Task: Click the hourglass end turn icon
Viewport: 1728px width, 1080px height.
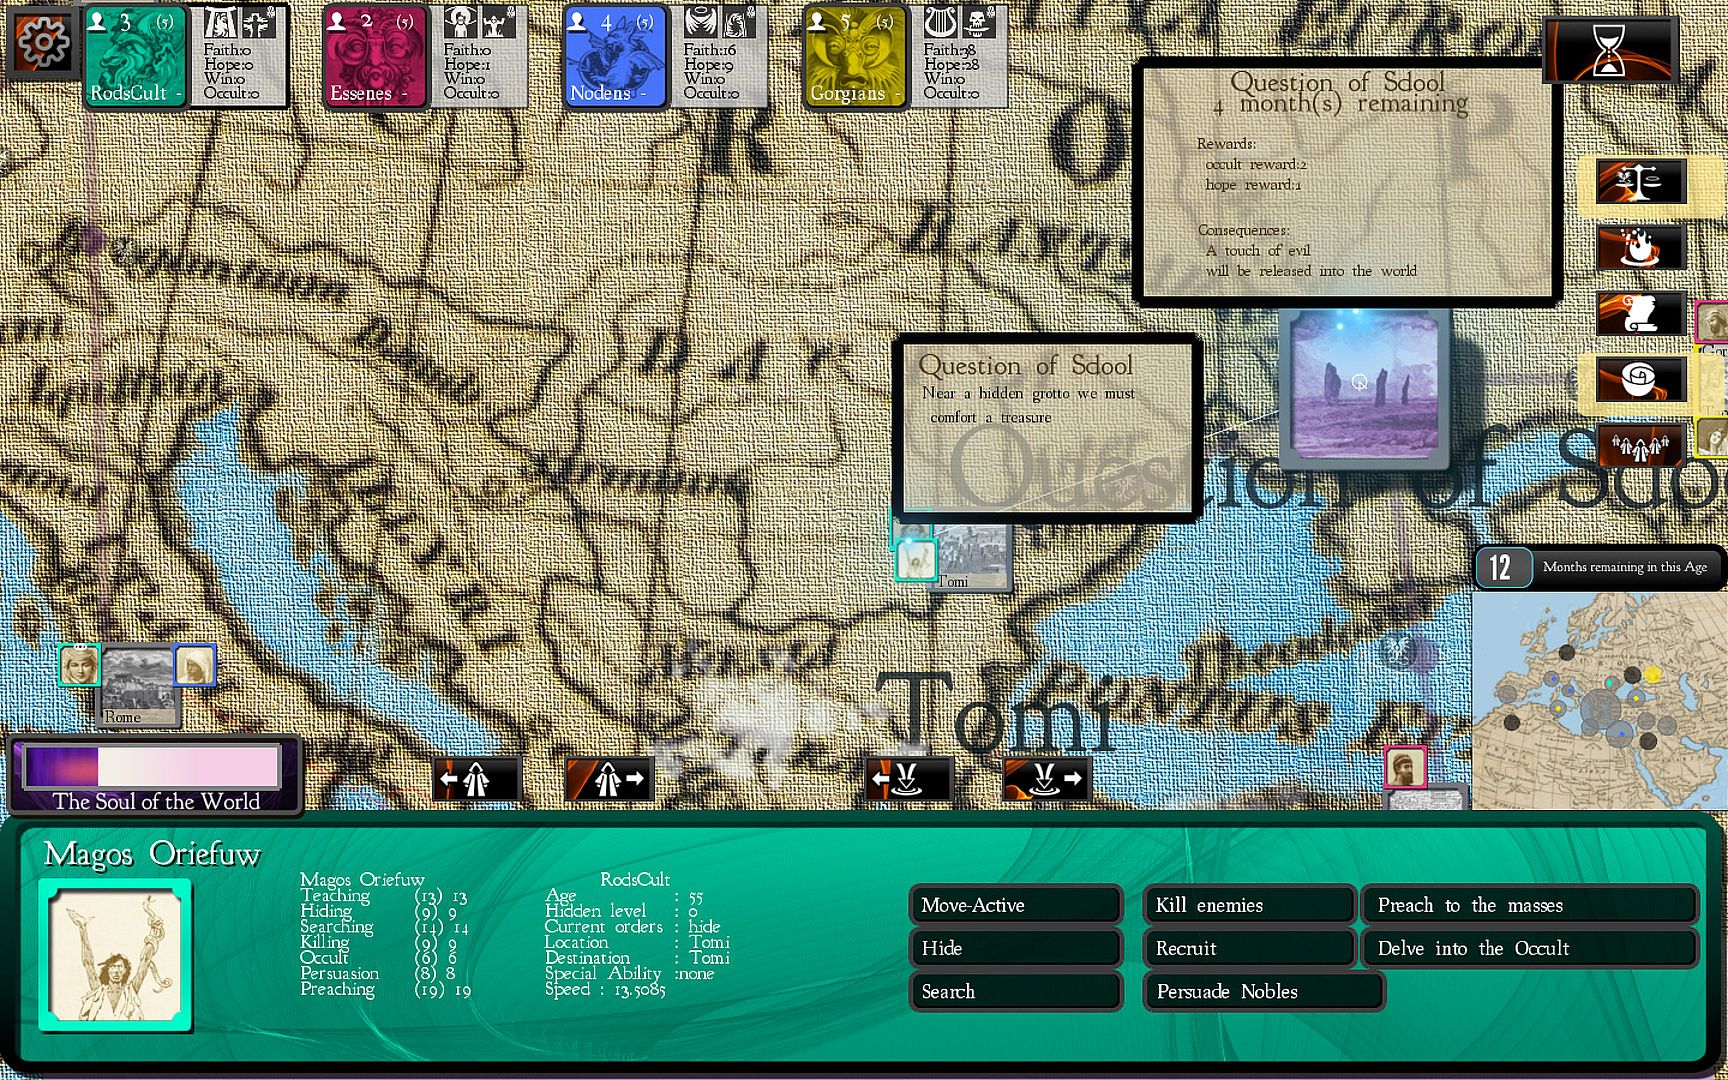Action: point(1608,50)
